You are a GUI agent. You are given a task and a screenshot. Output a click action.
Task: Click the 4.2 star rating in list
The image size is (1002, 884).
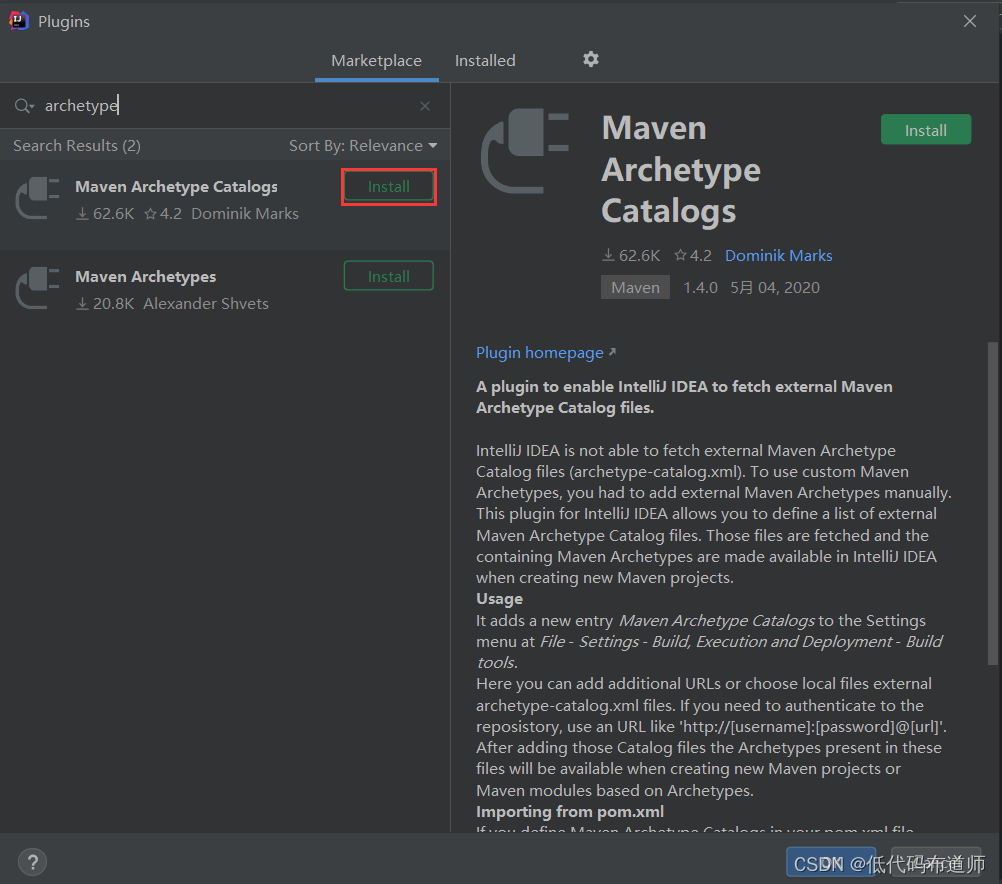pos(163,213)
